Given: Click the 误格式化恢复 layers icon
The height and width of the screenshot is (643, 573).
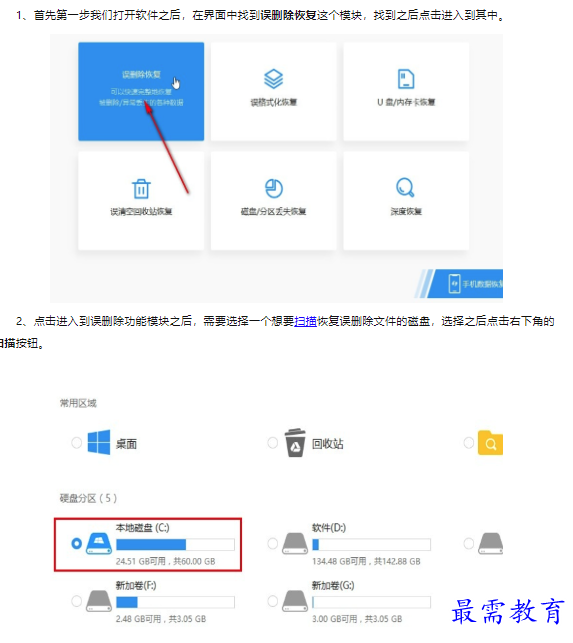Looking at the screenshot, I should (x=274, y=79).
